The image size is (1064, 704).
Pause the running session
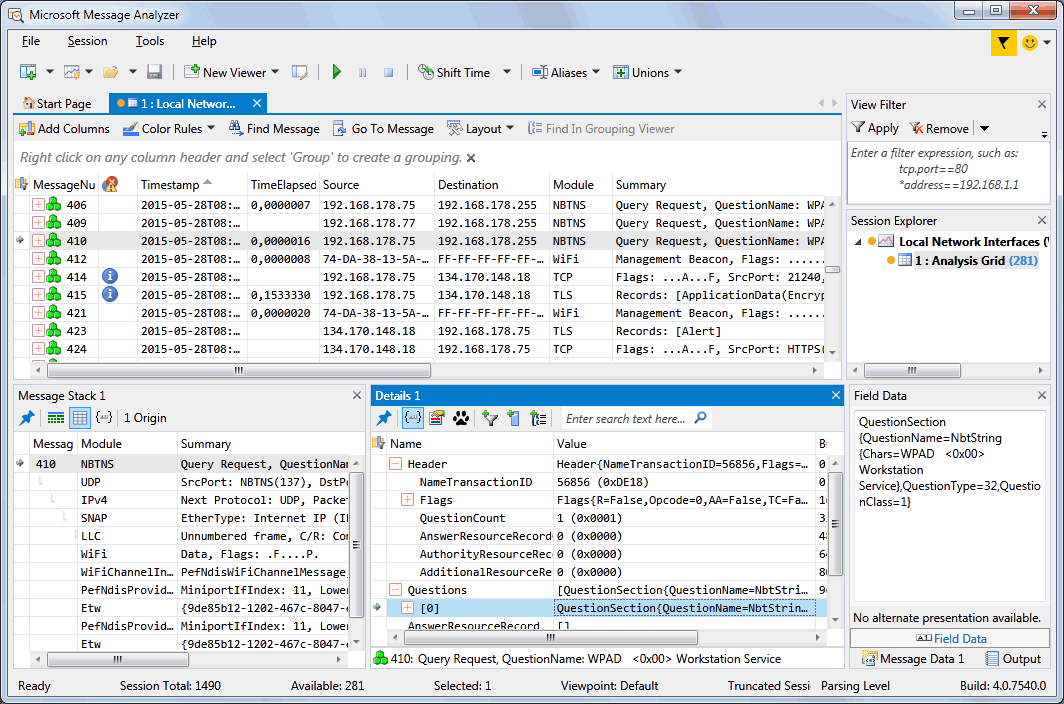pyautogui.click(x=363, y=73)
